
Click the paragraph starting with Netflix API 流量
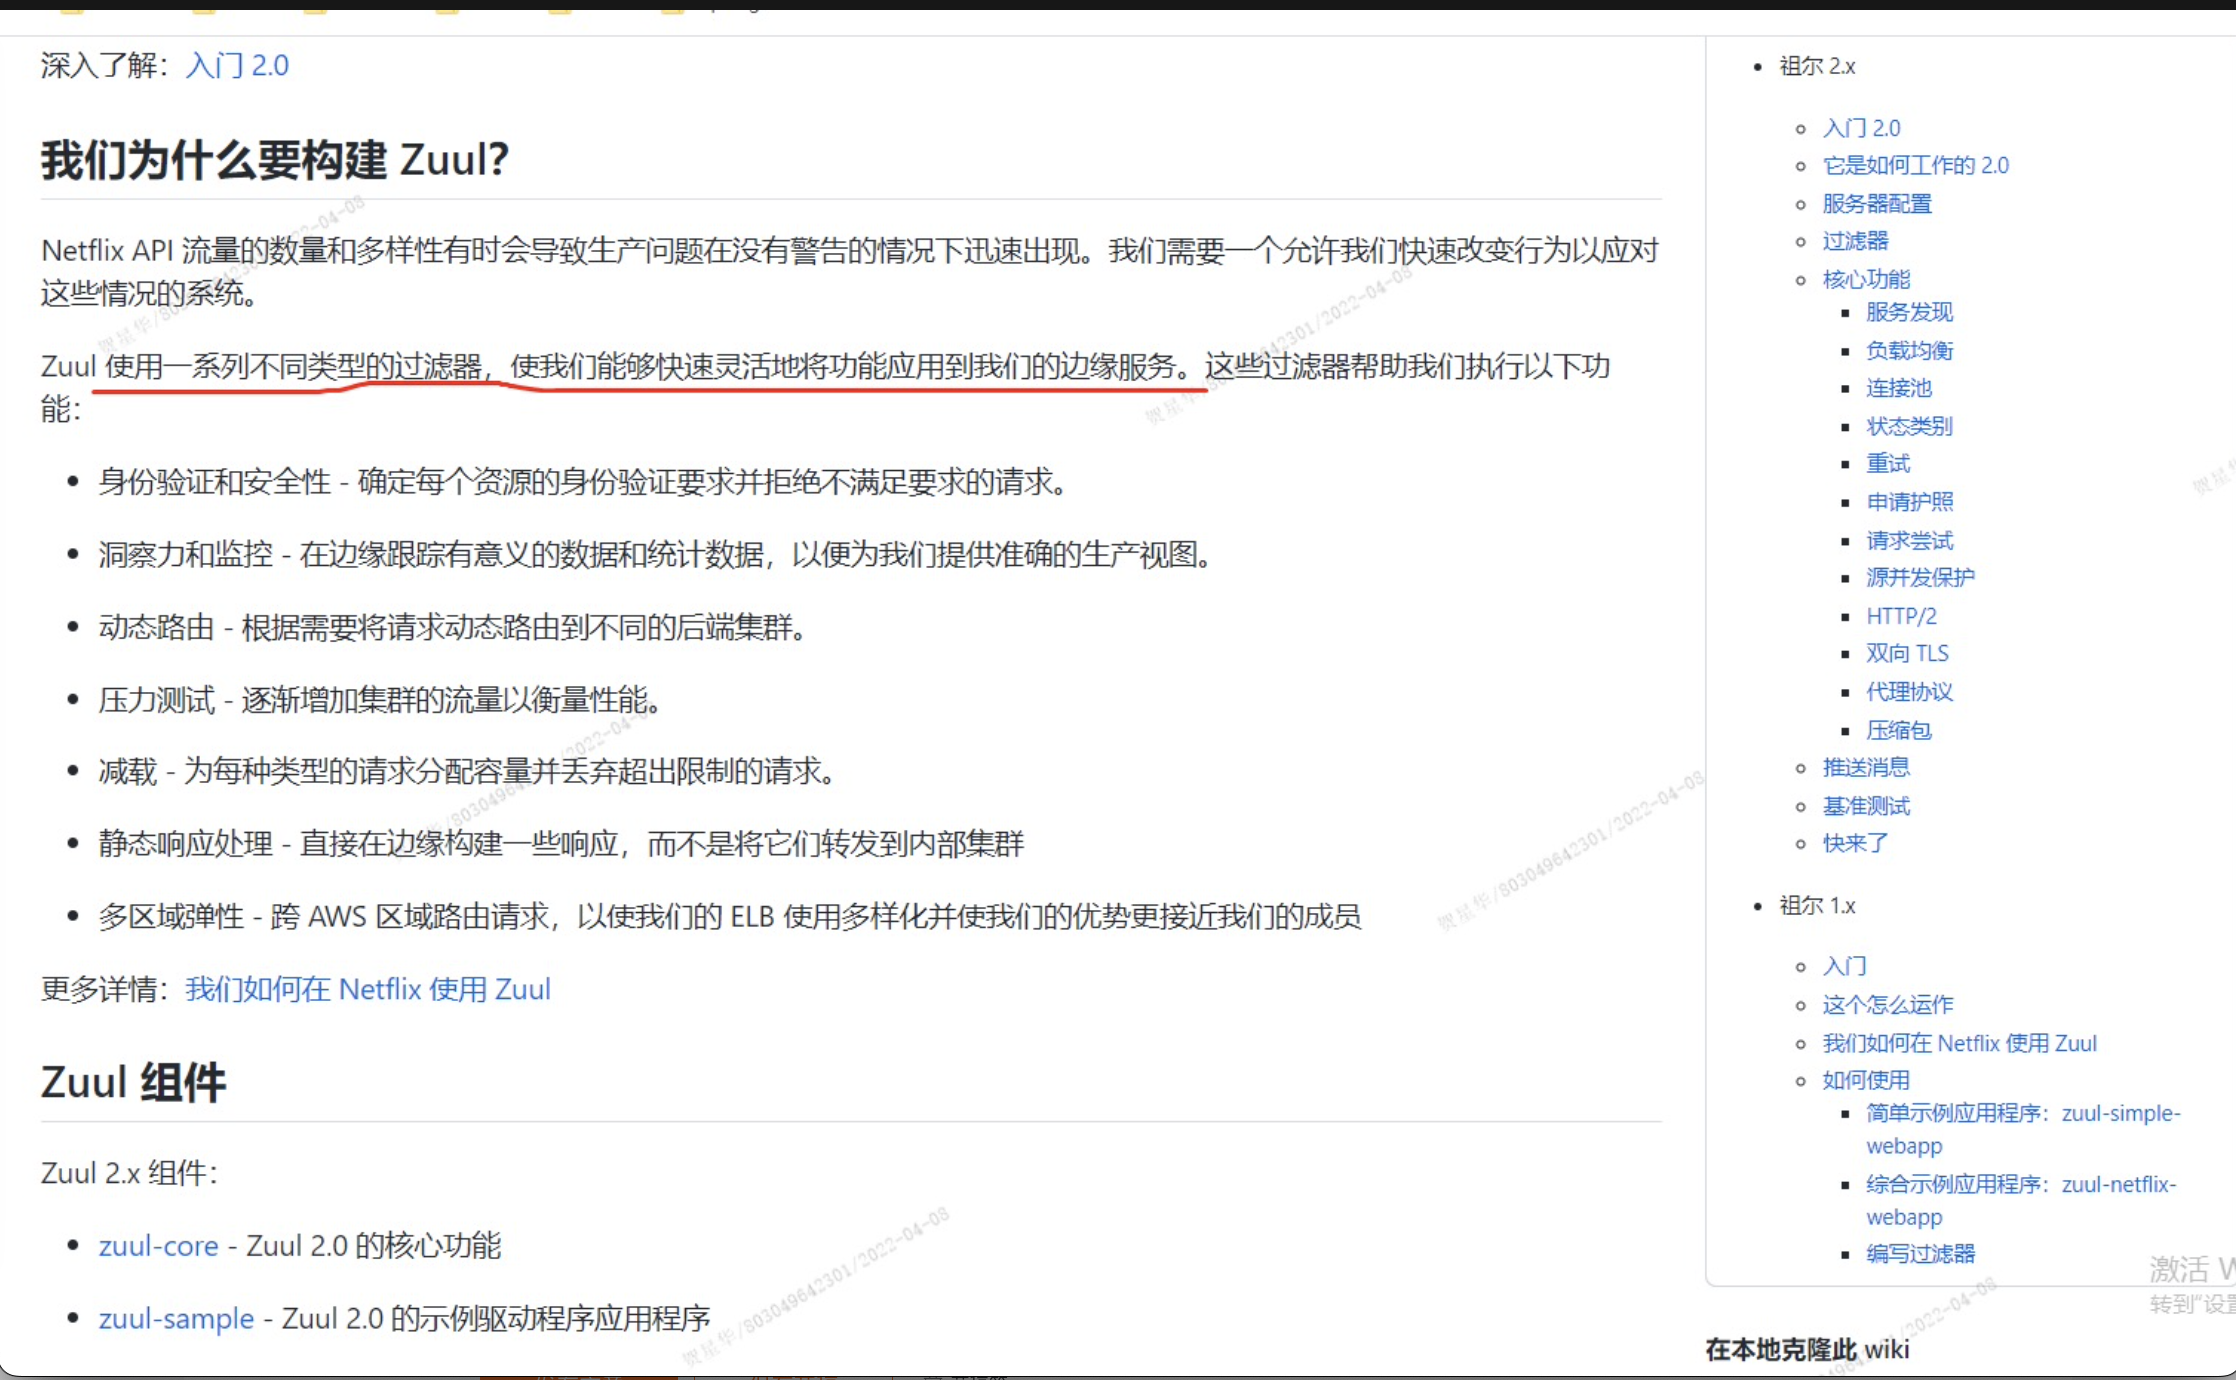click(x=850, y=271)
